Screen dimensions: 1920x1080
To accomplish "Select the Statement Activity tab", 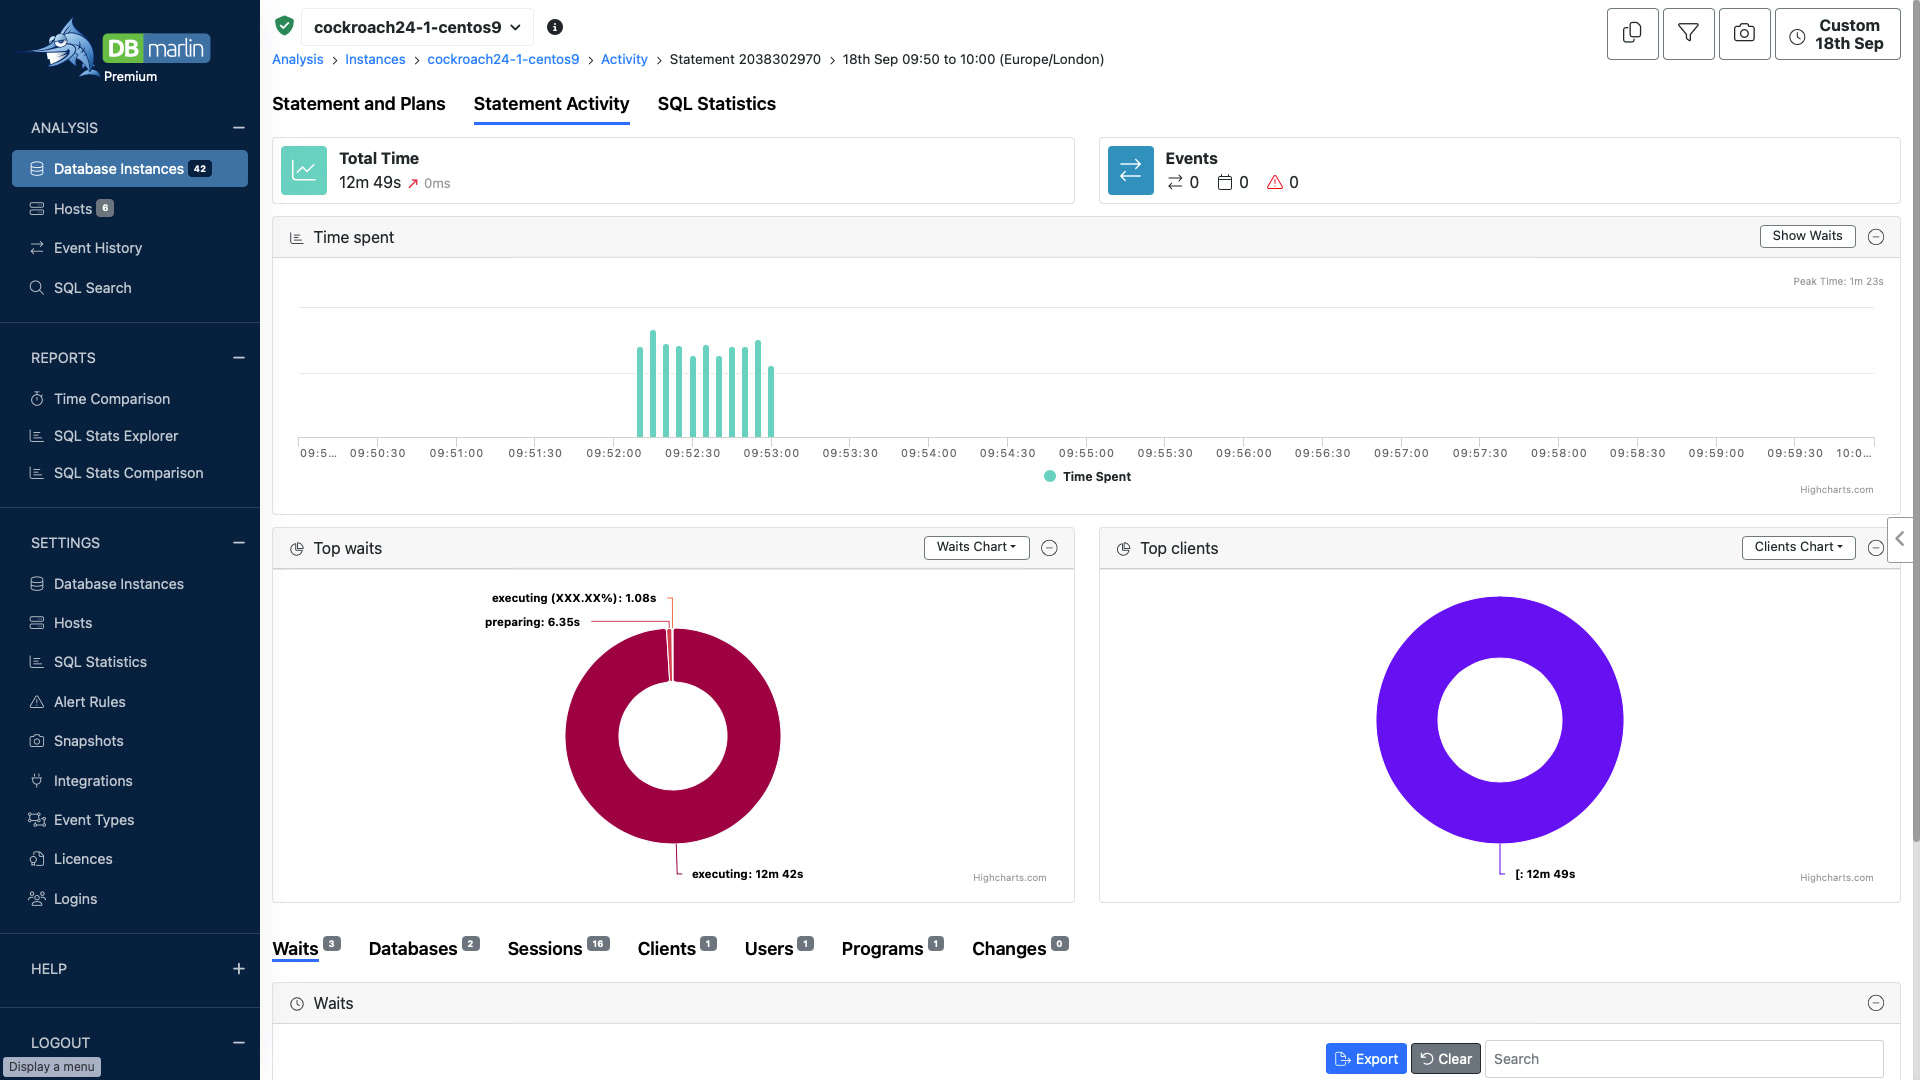I will click(551, 104).
